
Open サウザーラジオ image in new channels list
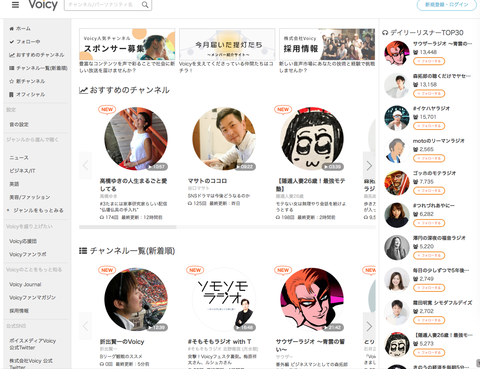click(312, 299)
